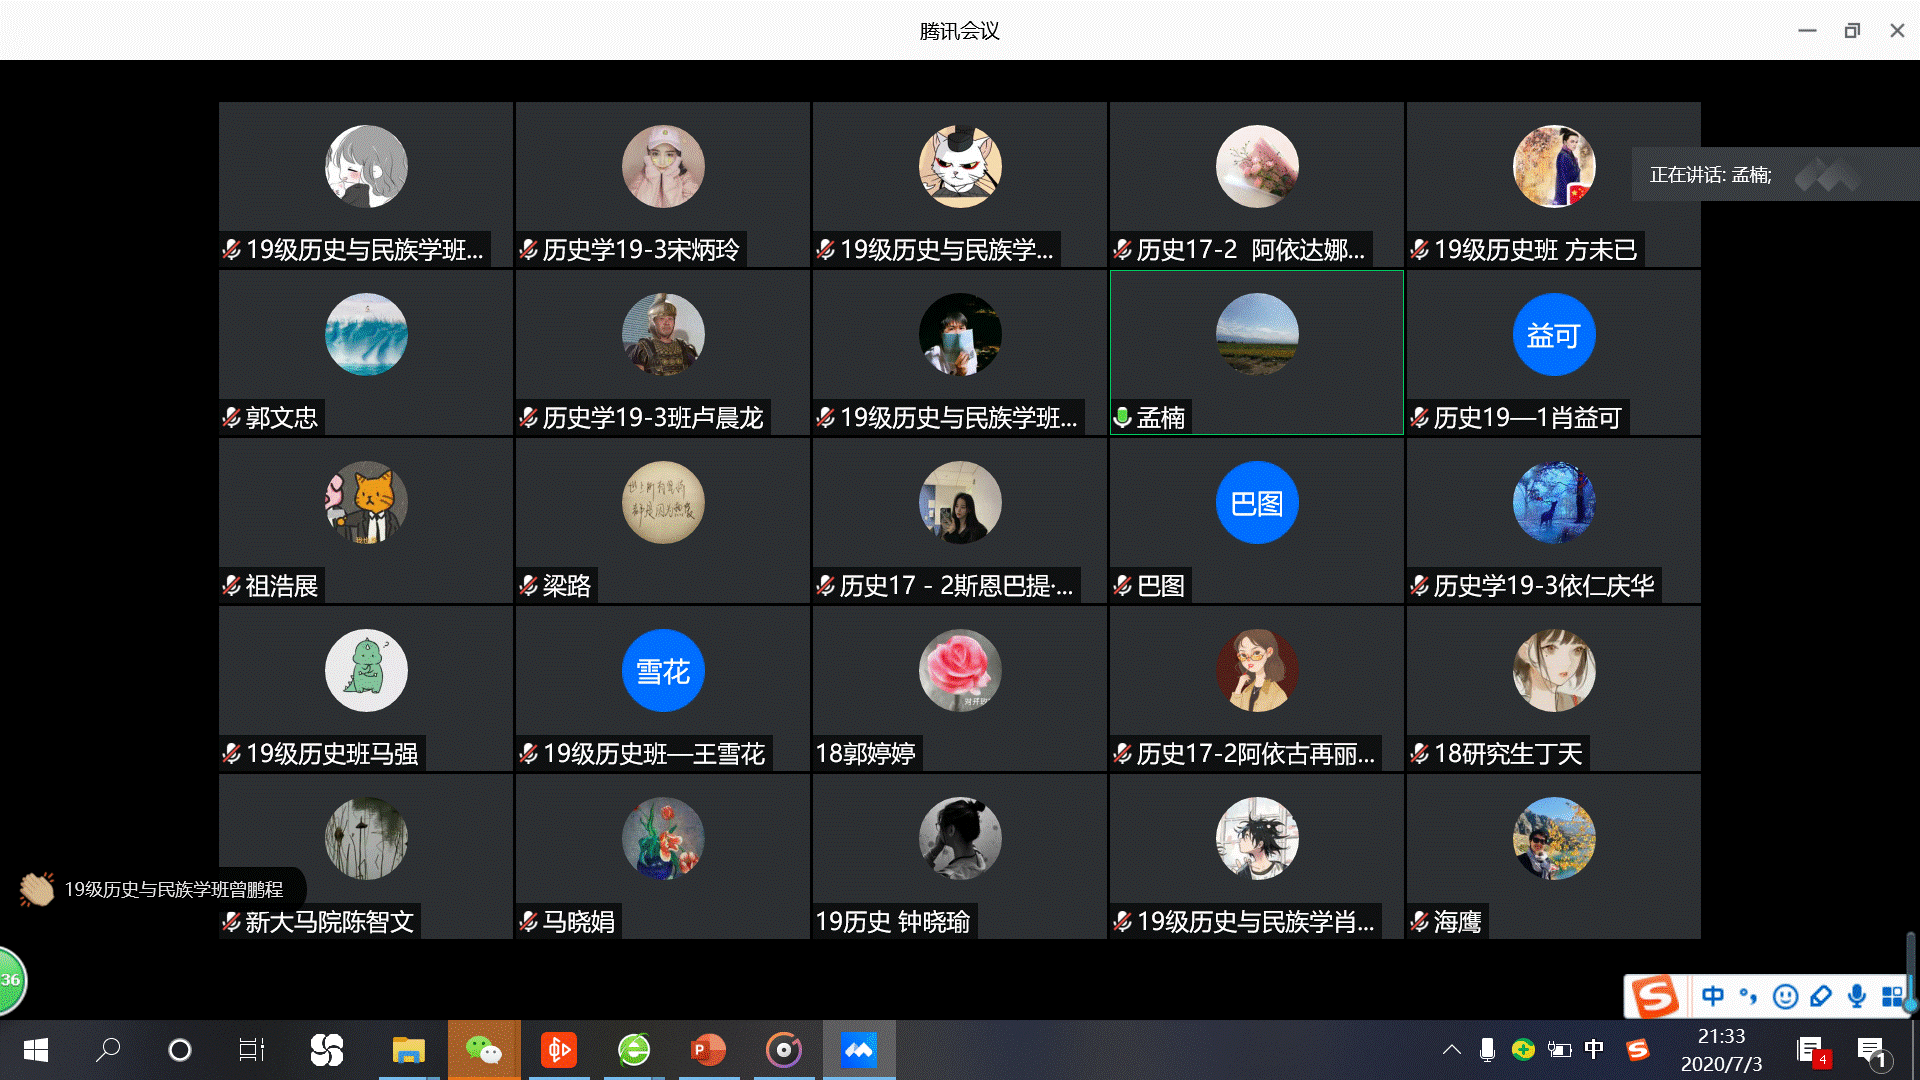The image size is (1920, 1080).
Task: Open Sogou toolbox grid icon
Action: [x=1892, y=996]
